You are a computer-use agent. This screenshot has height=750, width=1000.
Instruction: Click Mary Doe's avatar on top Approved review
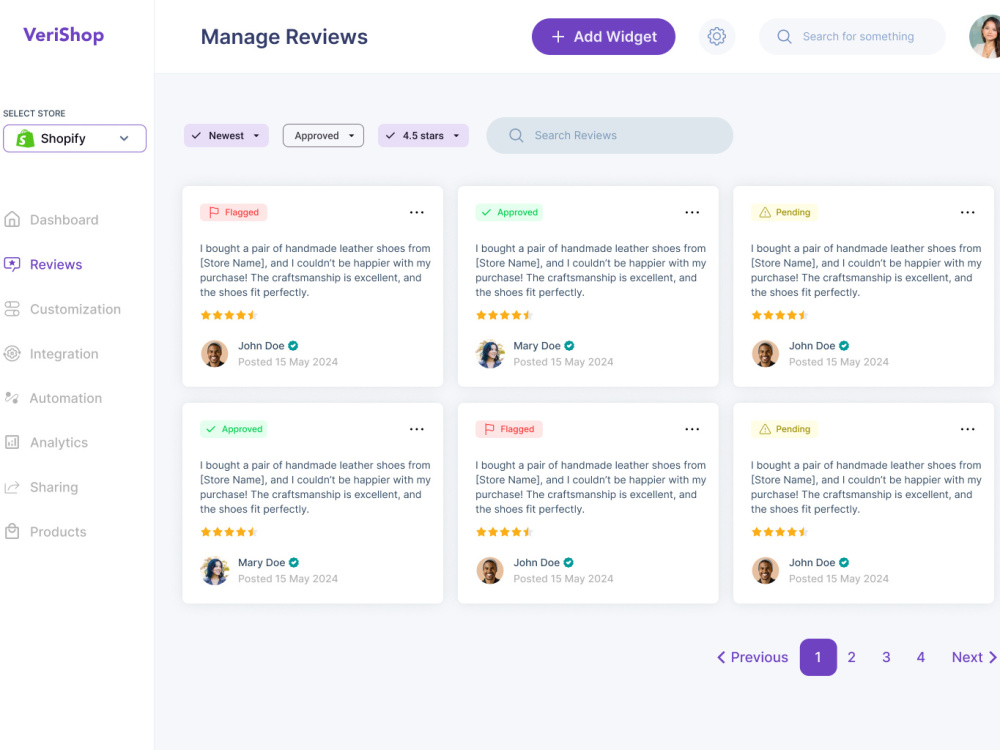490,353
